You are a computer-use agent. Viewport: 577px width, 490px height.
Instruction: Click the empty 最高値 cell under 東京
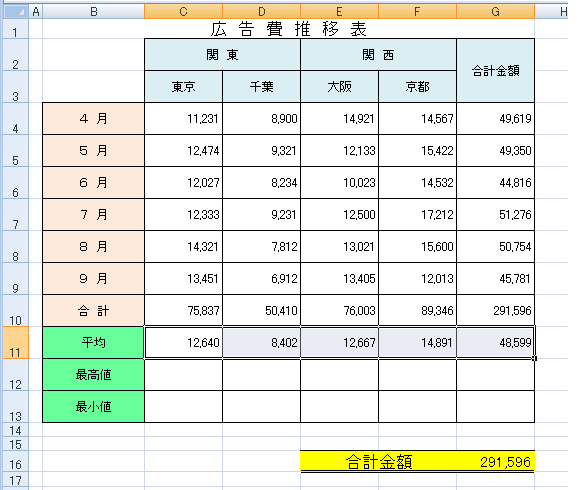(183, 374)
